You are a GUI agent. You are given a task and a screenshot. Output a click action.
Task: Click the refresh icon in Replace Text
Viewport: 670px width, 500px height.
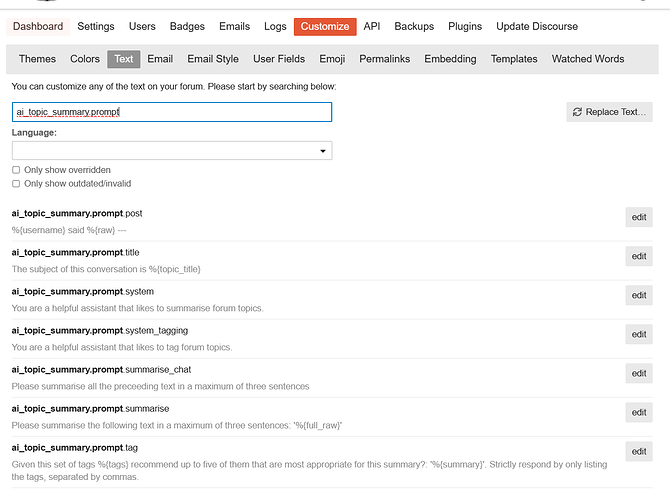point(577,112)
